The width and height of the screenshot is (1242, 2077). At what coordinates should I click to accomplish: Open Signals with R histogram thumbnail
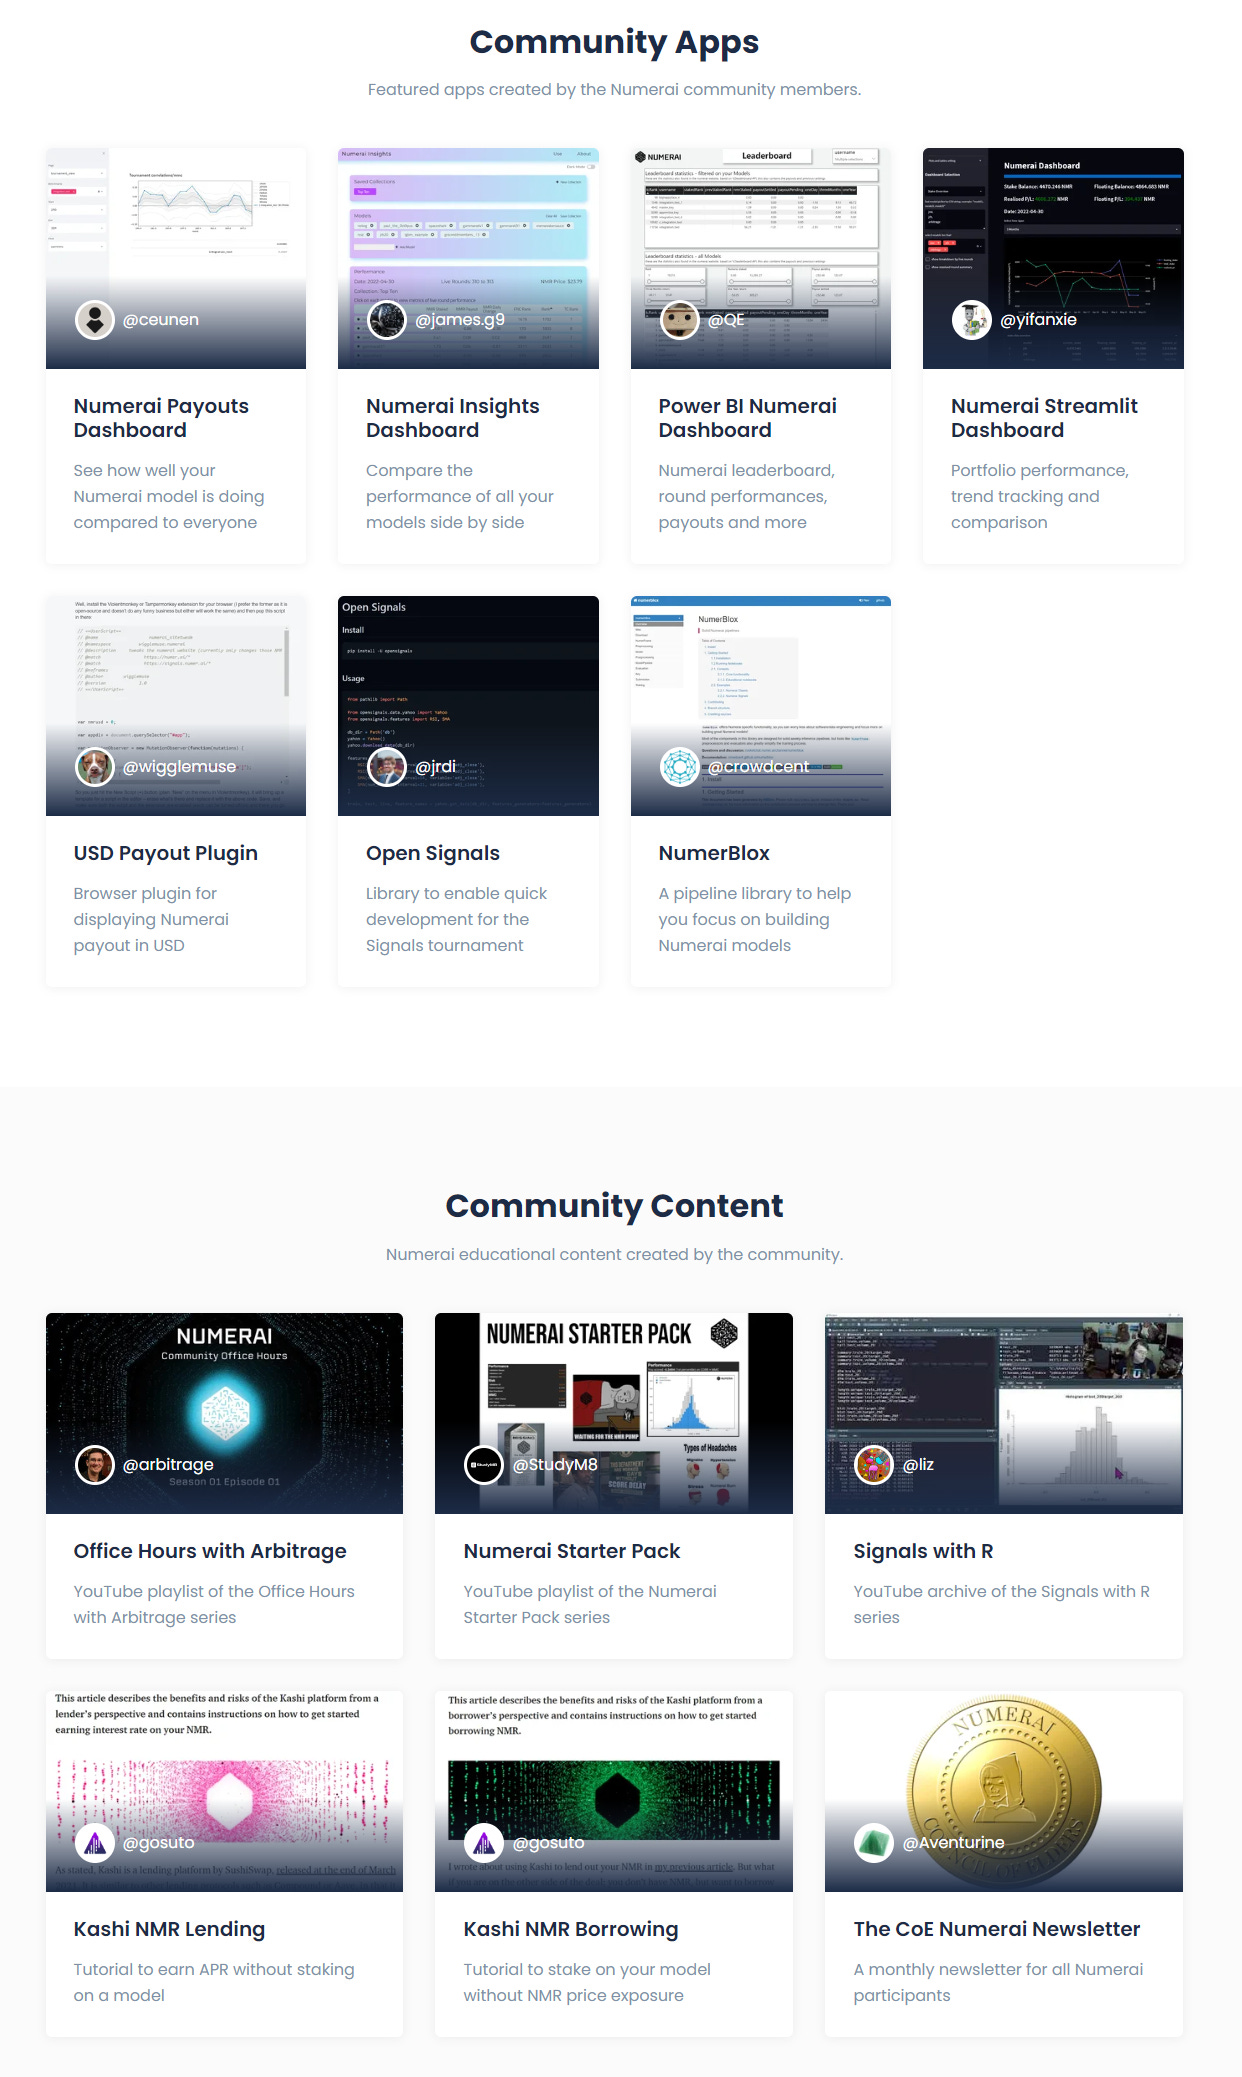[x=1004, y=1413]
